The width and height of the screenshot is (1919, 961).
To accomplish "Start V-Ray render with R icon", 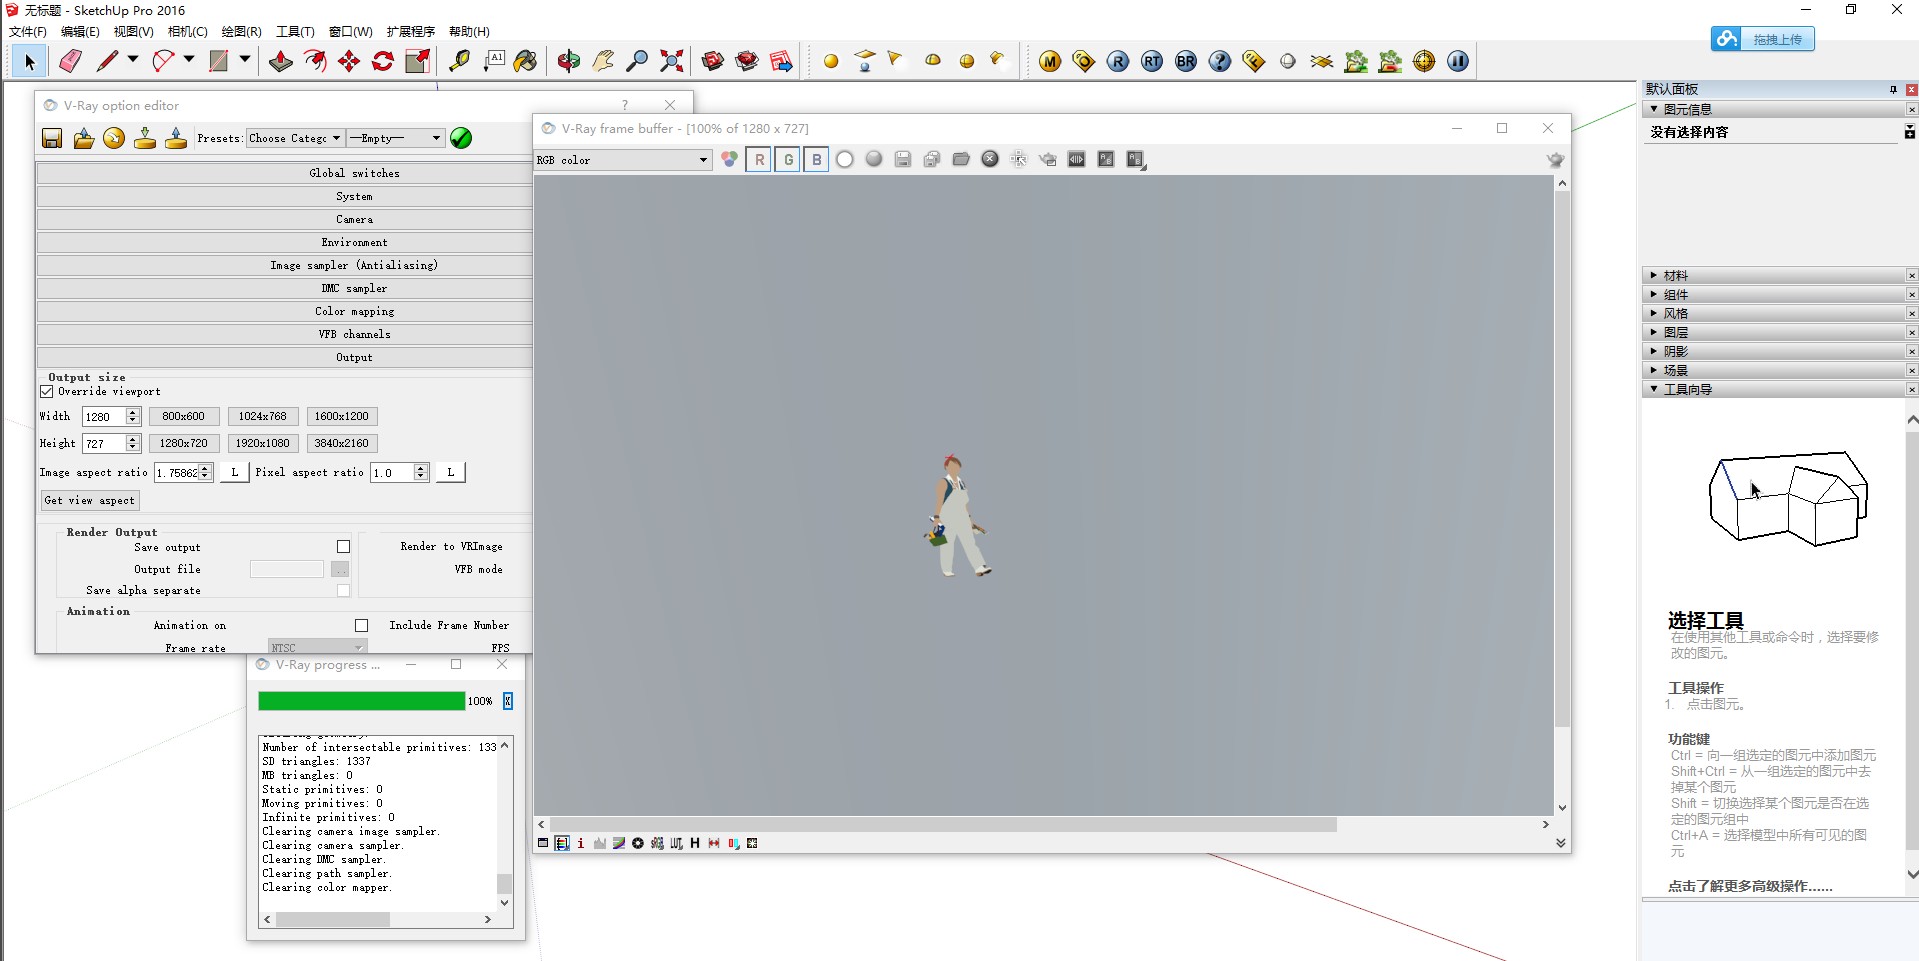I will 1118,62.
